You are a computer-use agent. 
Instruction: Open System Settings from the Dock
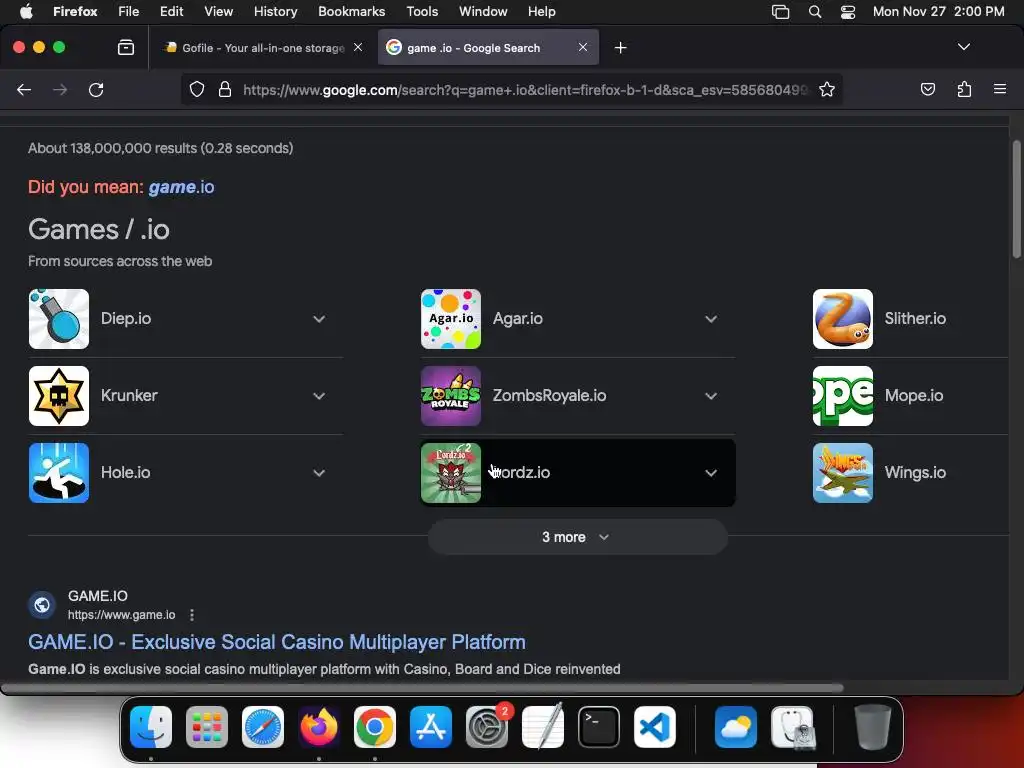point(487,727)
